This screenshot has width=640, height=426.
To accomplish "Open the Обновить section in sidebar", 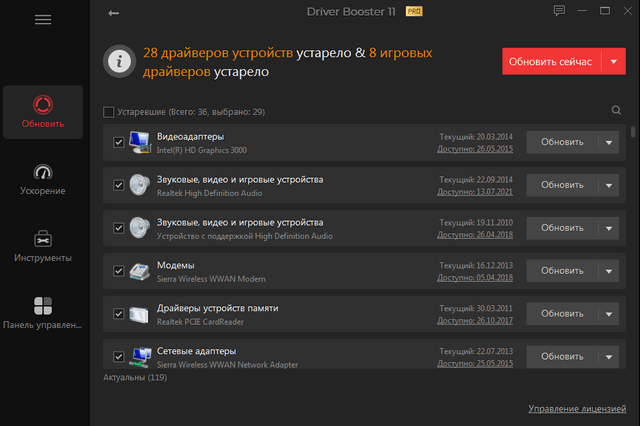I will coord(43,112).
